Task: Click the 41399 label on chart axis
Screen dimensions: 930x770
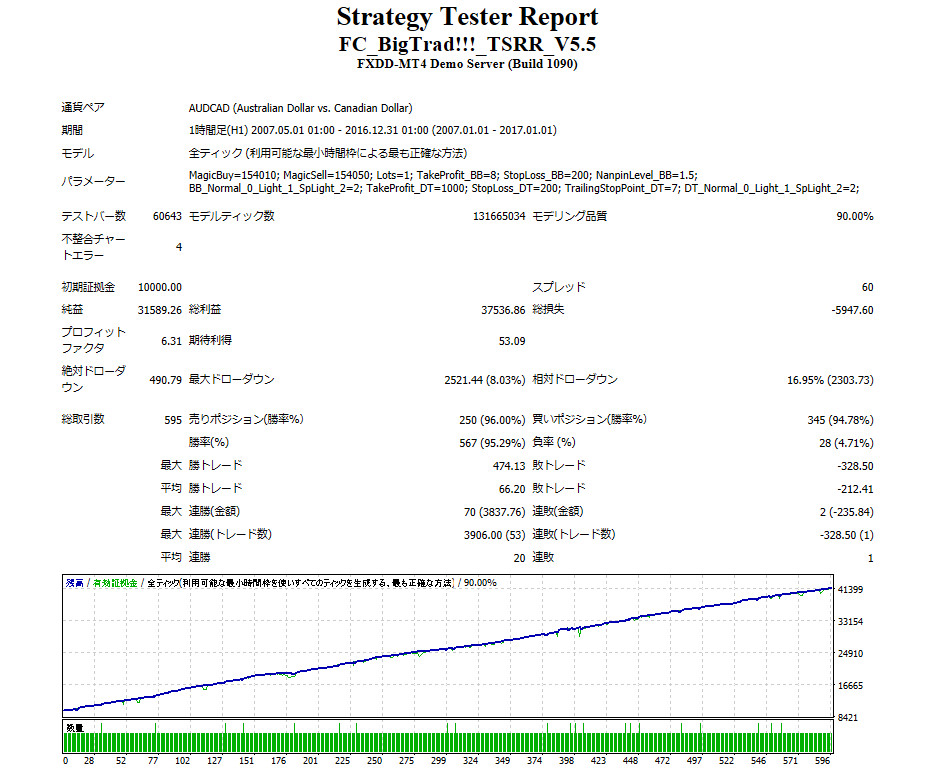Action: tap(850, 590)
